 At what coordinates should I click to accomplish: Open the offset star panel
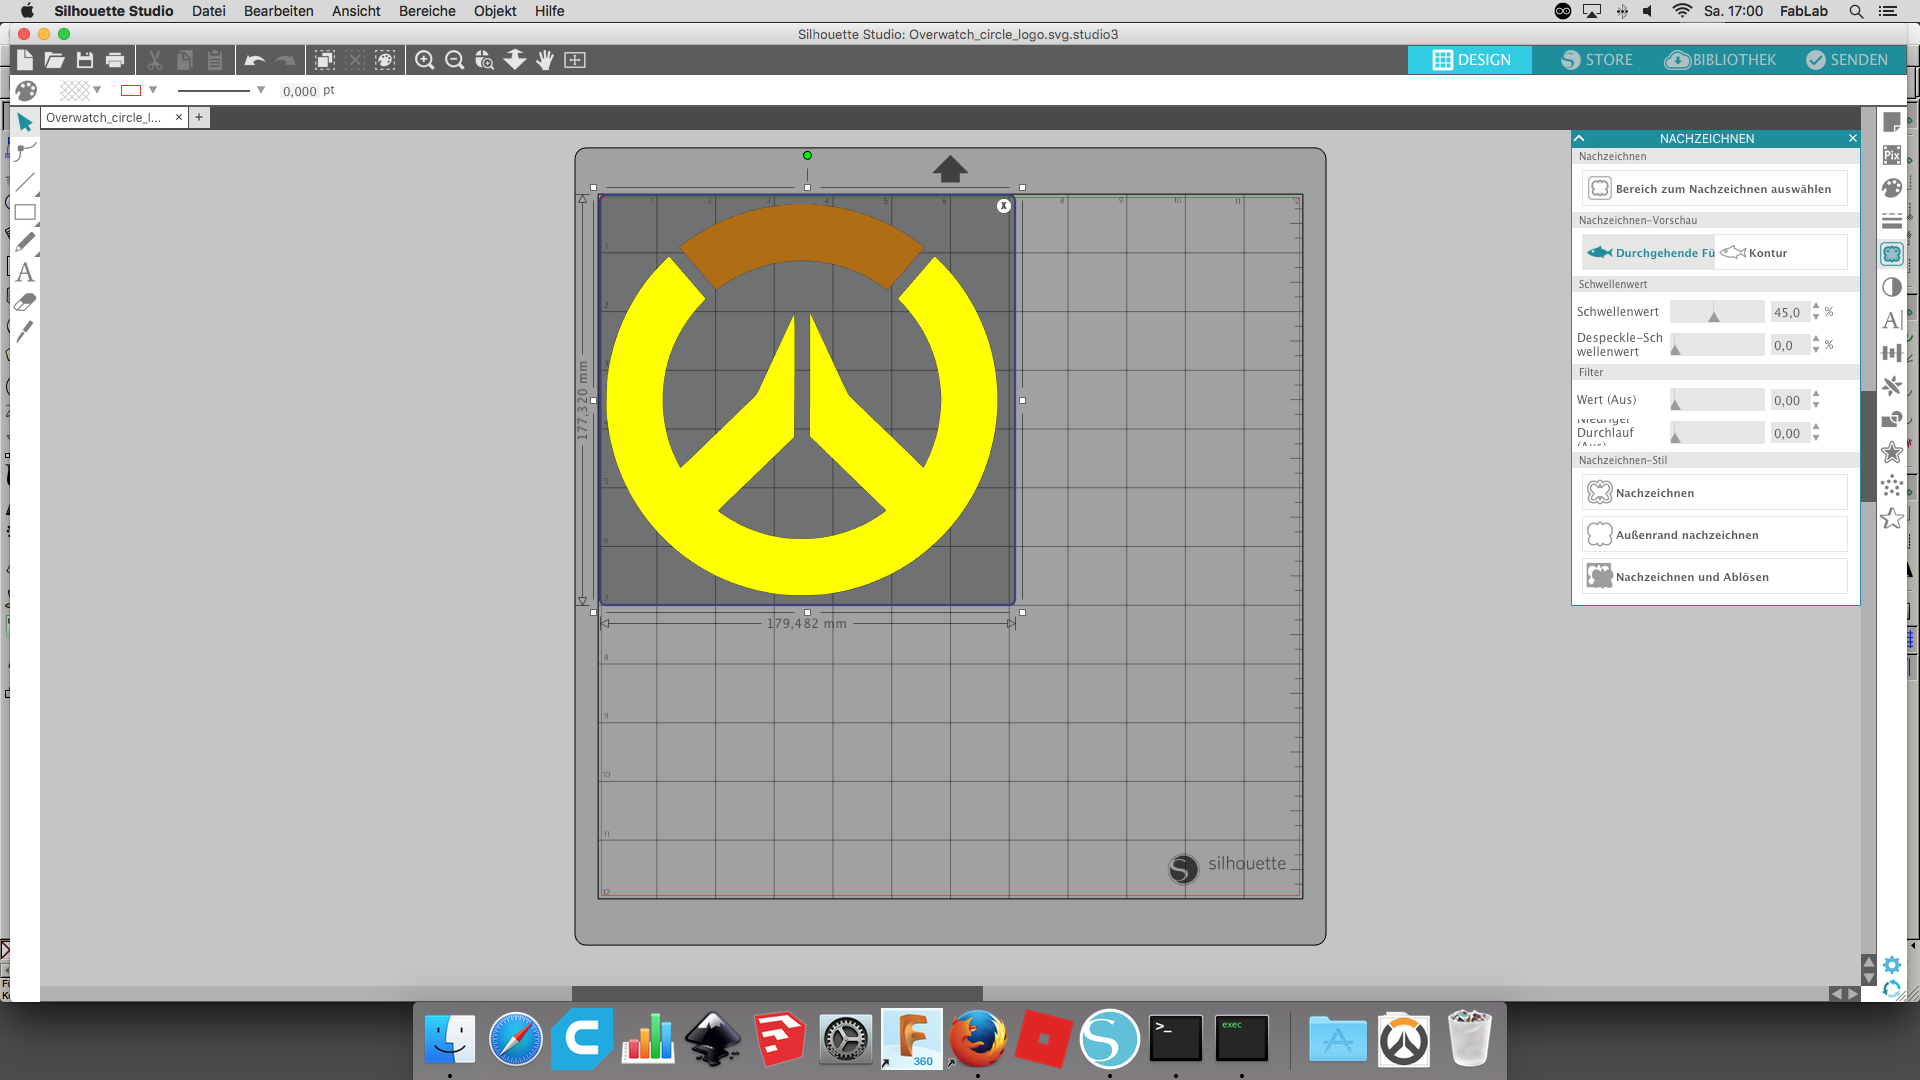pos(1891,452)
